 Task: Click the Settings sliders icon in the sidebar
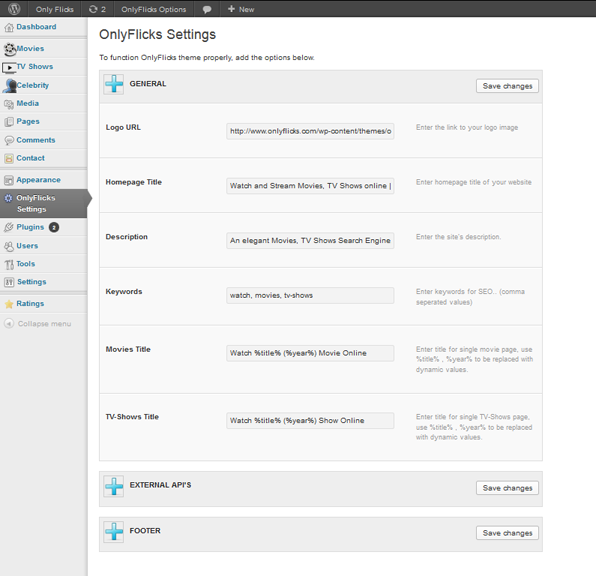[x=9, y=282]
